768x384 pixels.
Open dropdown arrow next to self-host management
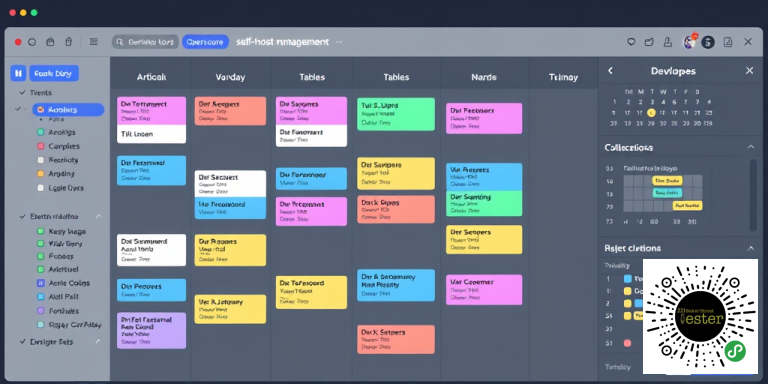[338, 42]
